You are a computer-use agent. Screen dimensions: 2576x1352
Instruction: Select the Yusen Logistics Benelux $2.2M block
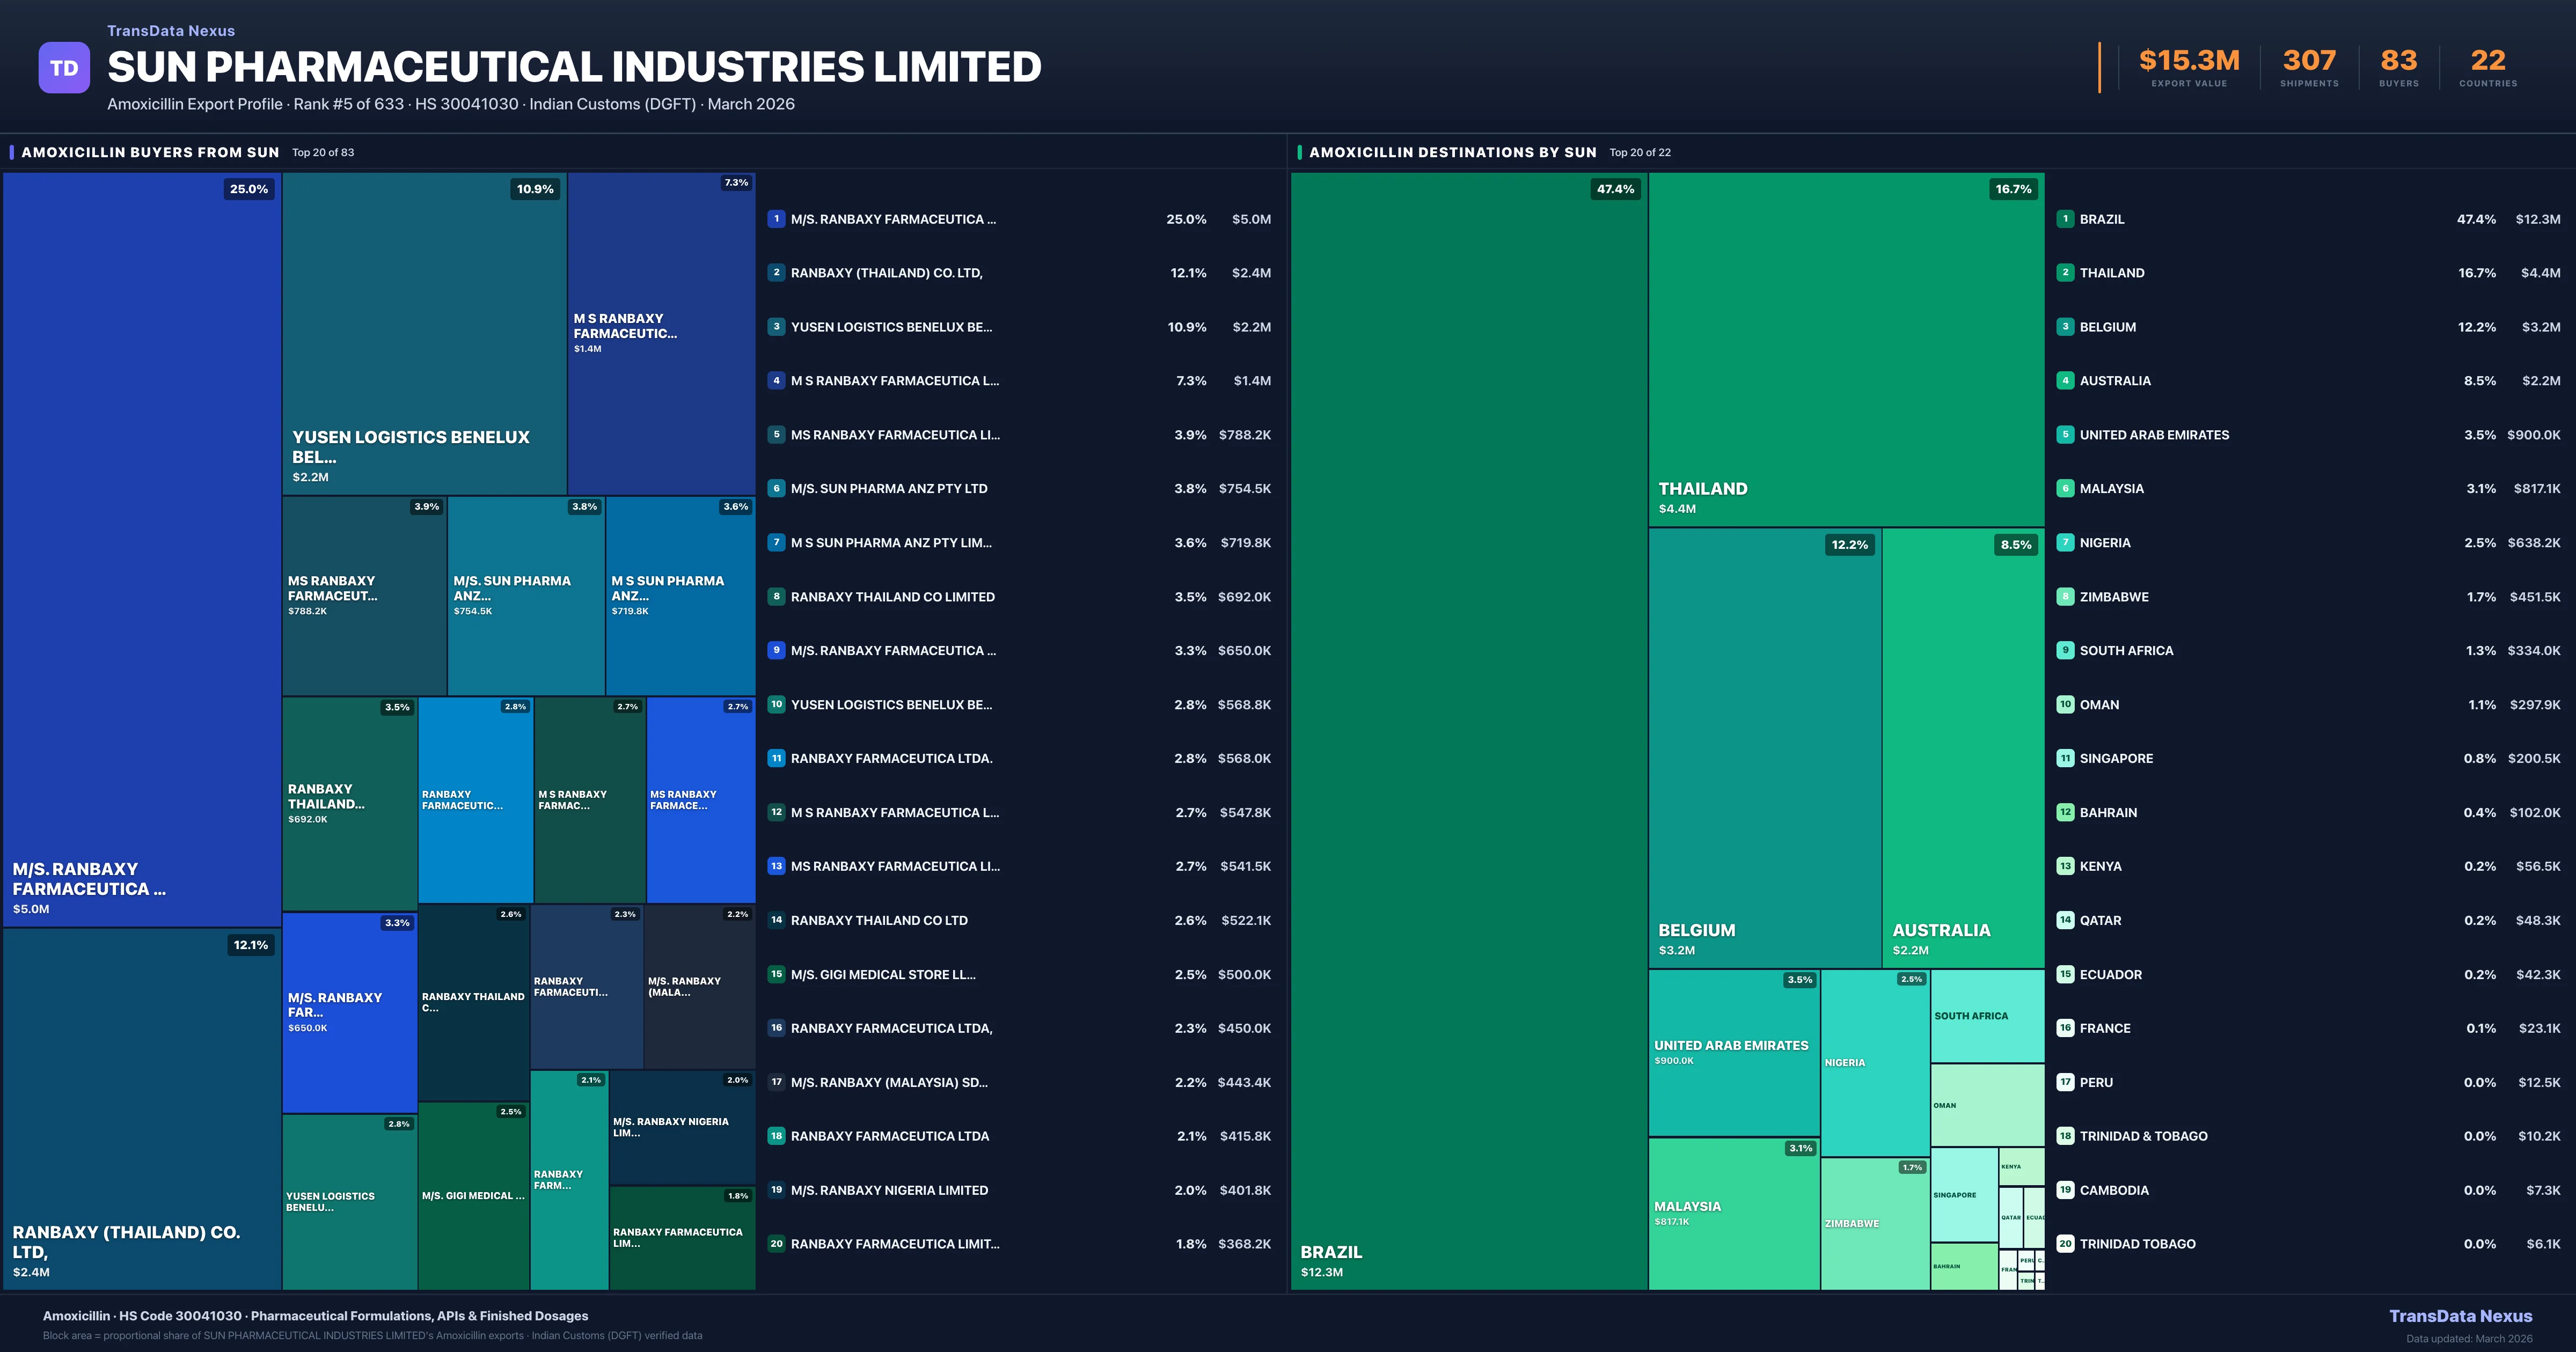click(x=424, y=333)
